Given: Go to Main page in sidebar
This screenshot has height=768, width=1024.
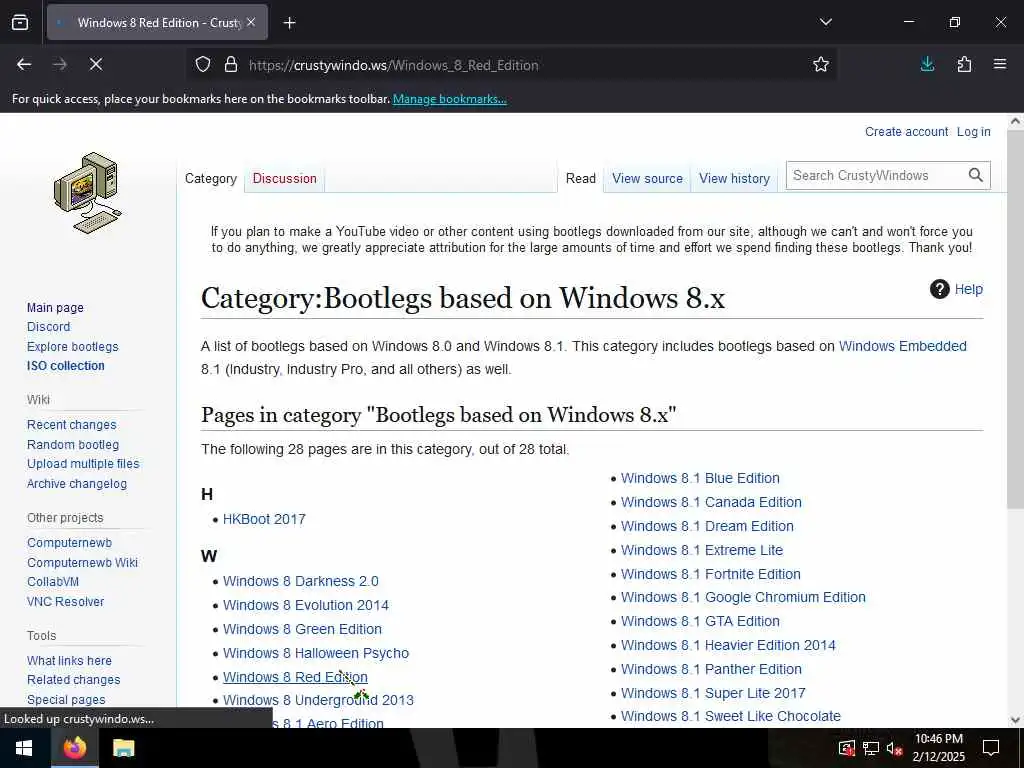Looking at the screenshot, I should click(55, 308).
